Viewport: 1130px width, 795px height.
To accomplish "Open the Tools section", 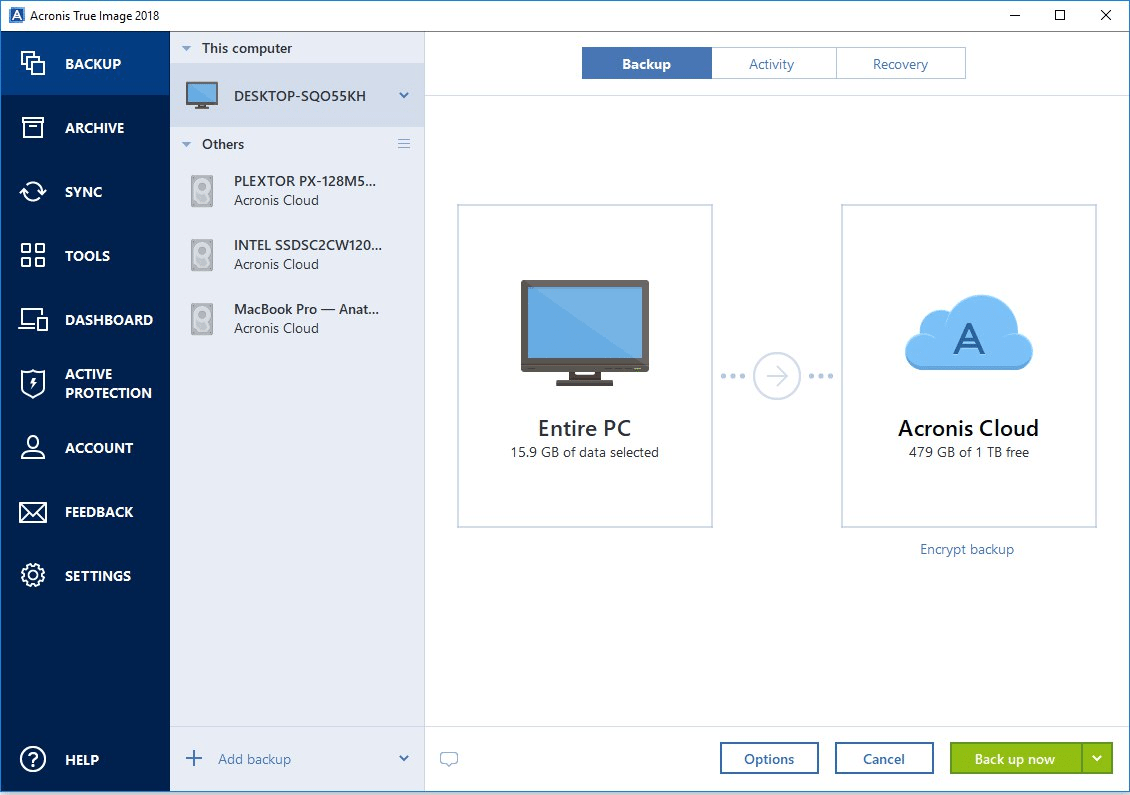I will click(87, 255).
